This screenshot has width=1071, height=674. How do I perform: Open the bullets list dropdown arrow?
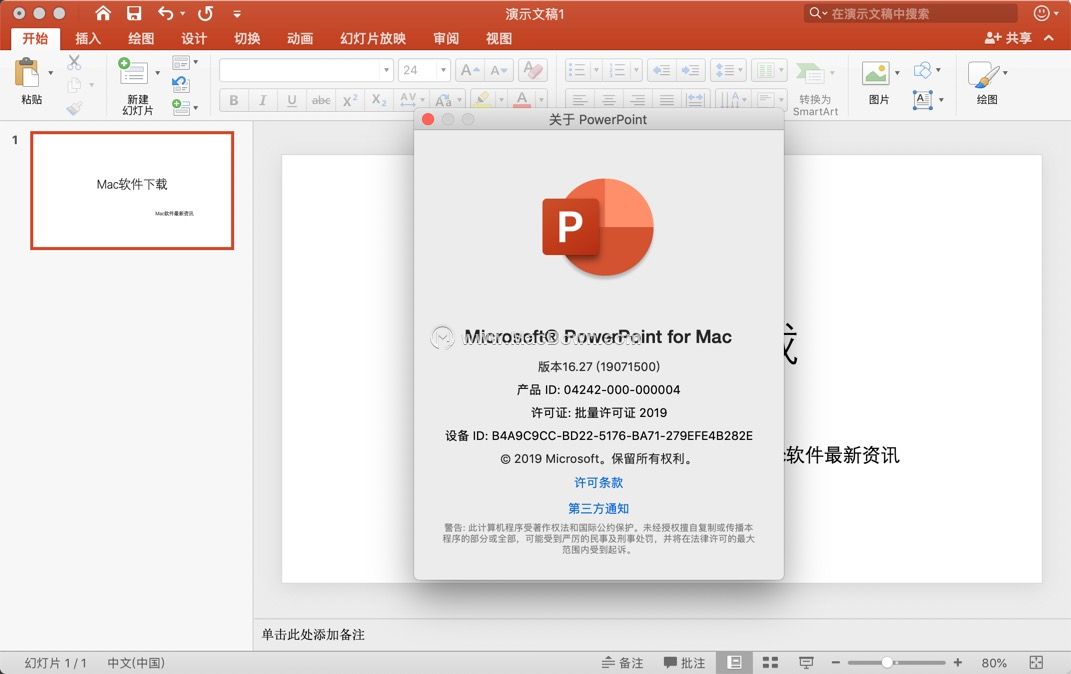pos(596,70)
